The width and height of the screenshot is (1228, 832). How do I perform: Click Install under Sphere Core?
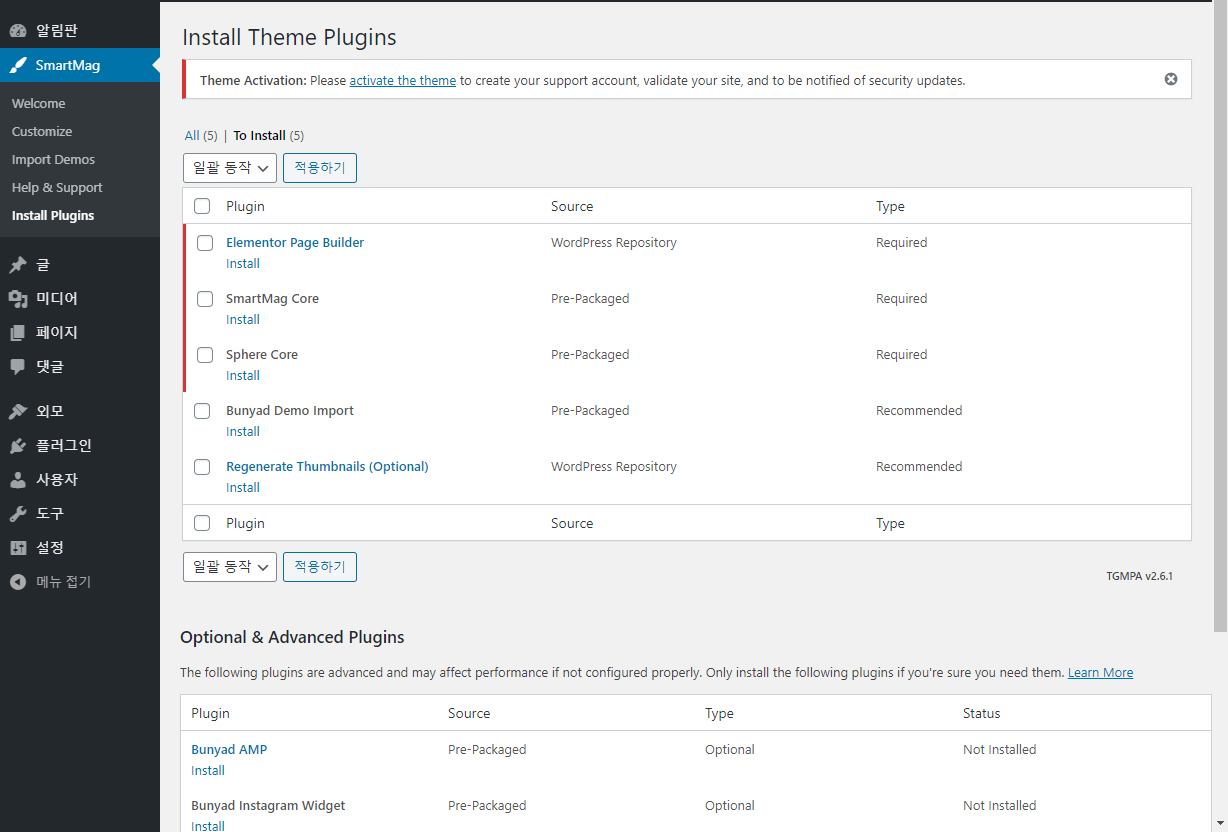[243, 376]
